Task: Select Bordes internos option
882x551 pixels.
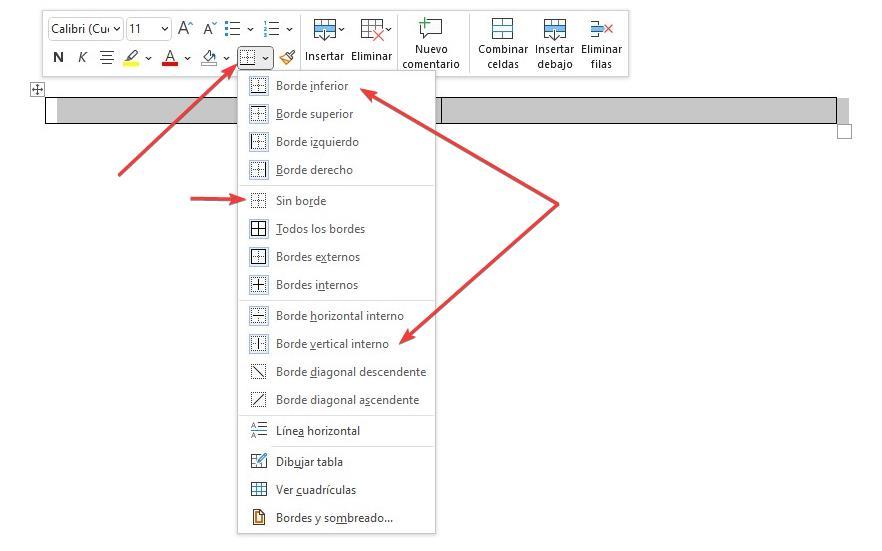Action: click(336, 285)
